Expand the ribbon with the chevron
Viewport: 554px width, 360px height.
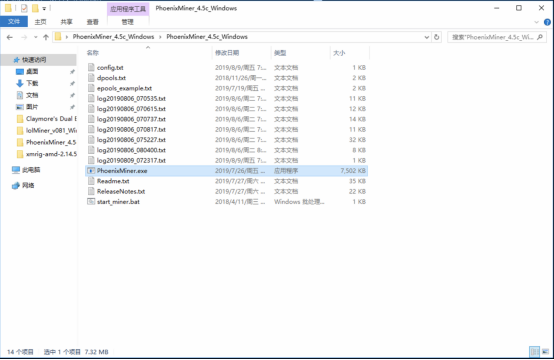pyautogui.click(x=536, y=22)
